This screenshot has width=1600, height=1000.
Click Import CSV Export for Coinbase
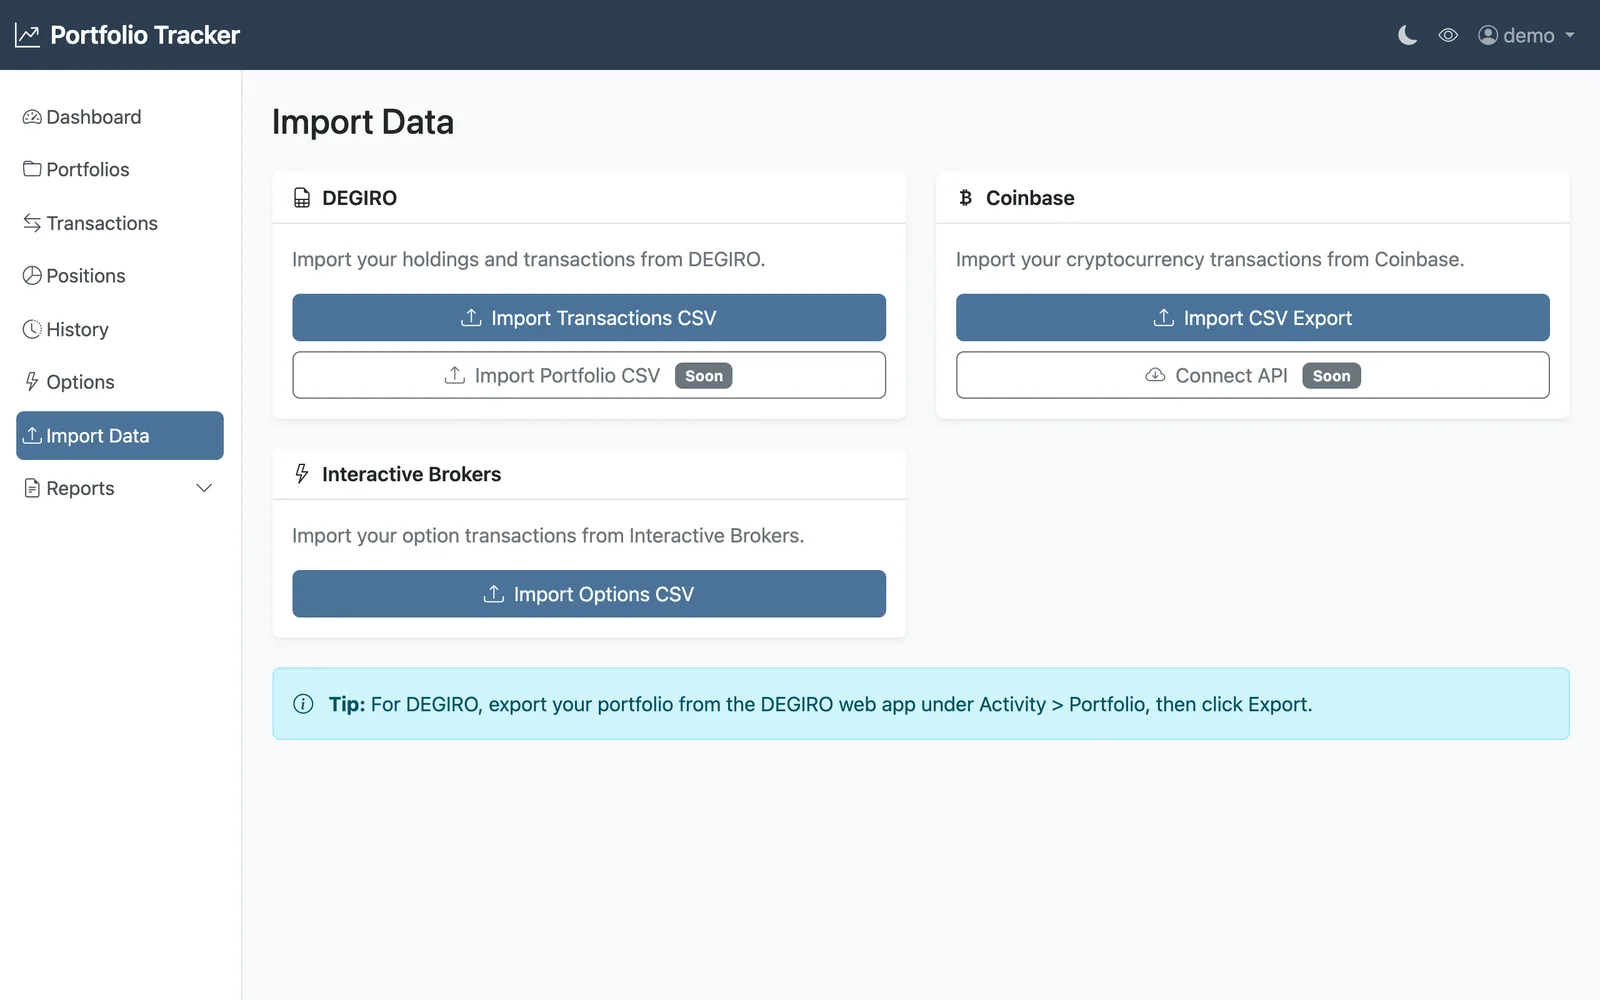click(1253, 317)
